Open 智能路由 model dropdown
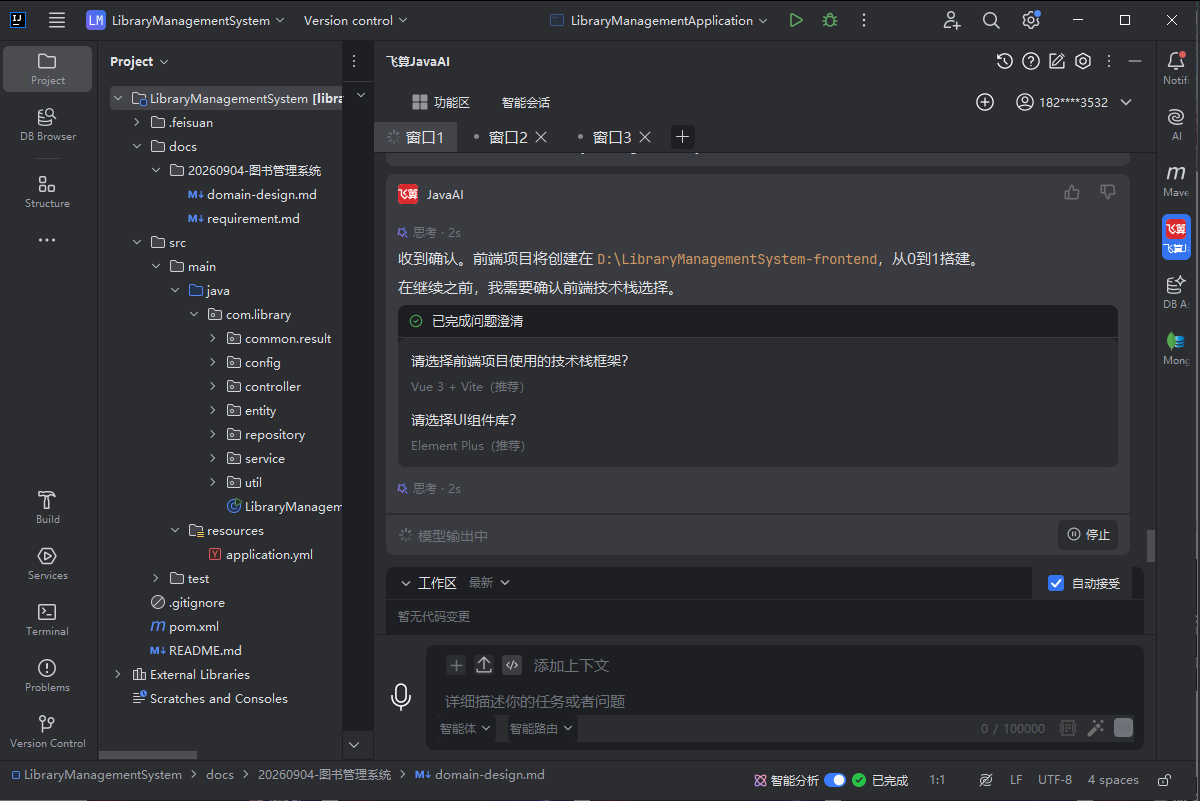 coord(541,728)
